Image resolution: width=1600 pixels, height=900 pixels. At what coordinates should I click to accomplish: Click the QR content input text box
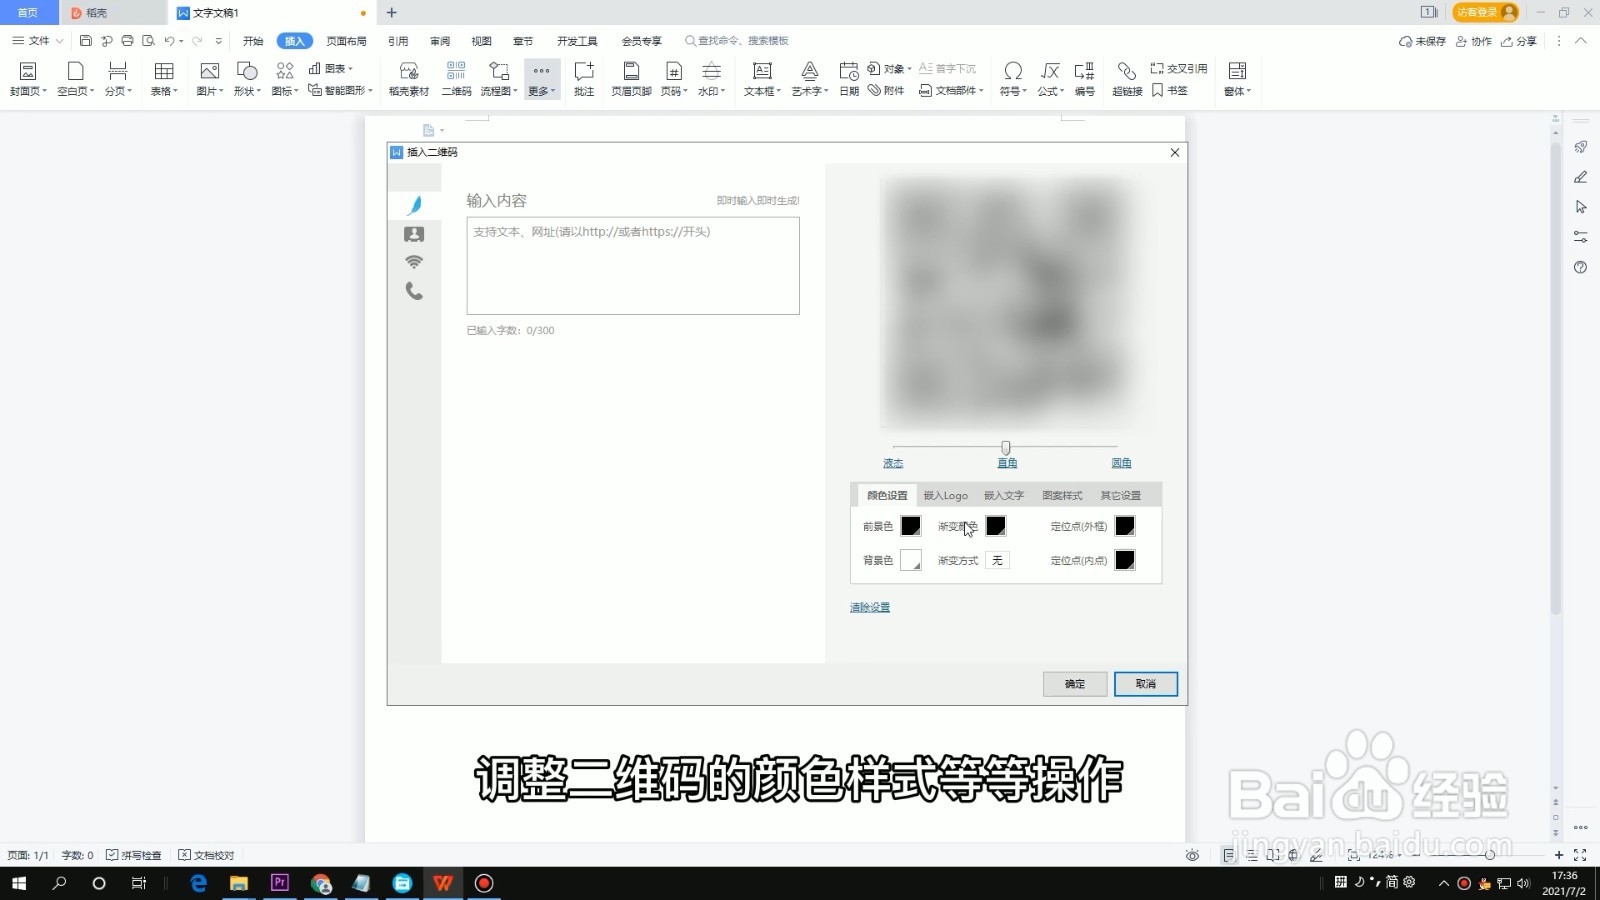633,266
